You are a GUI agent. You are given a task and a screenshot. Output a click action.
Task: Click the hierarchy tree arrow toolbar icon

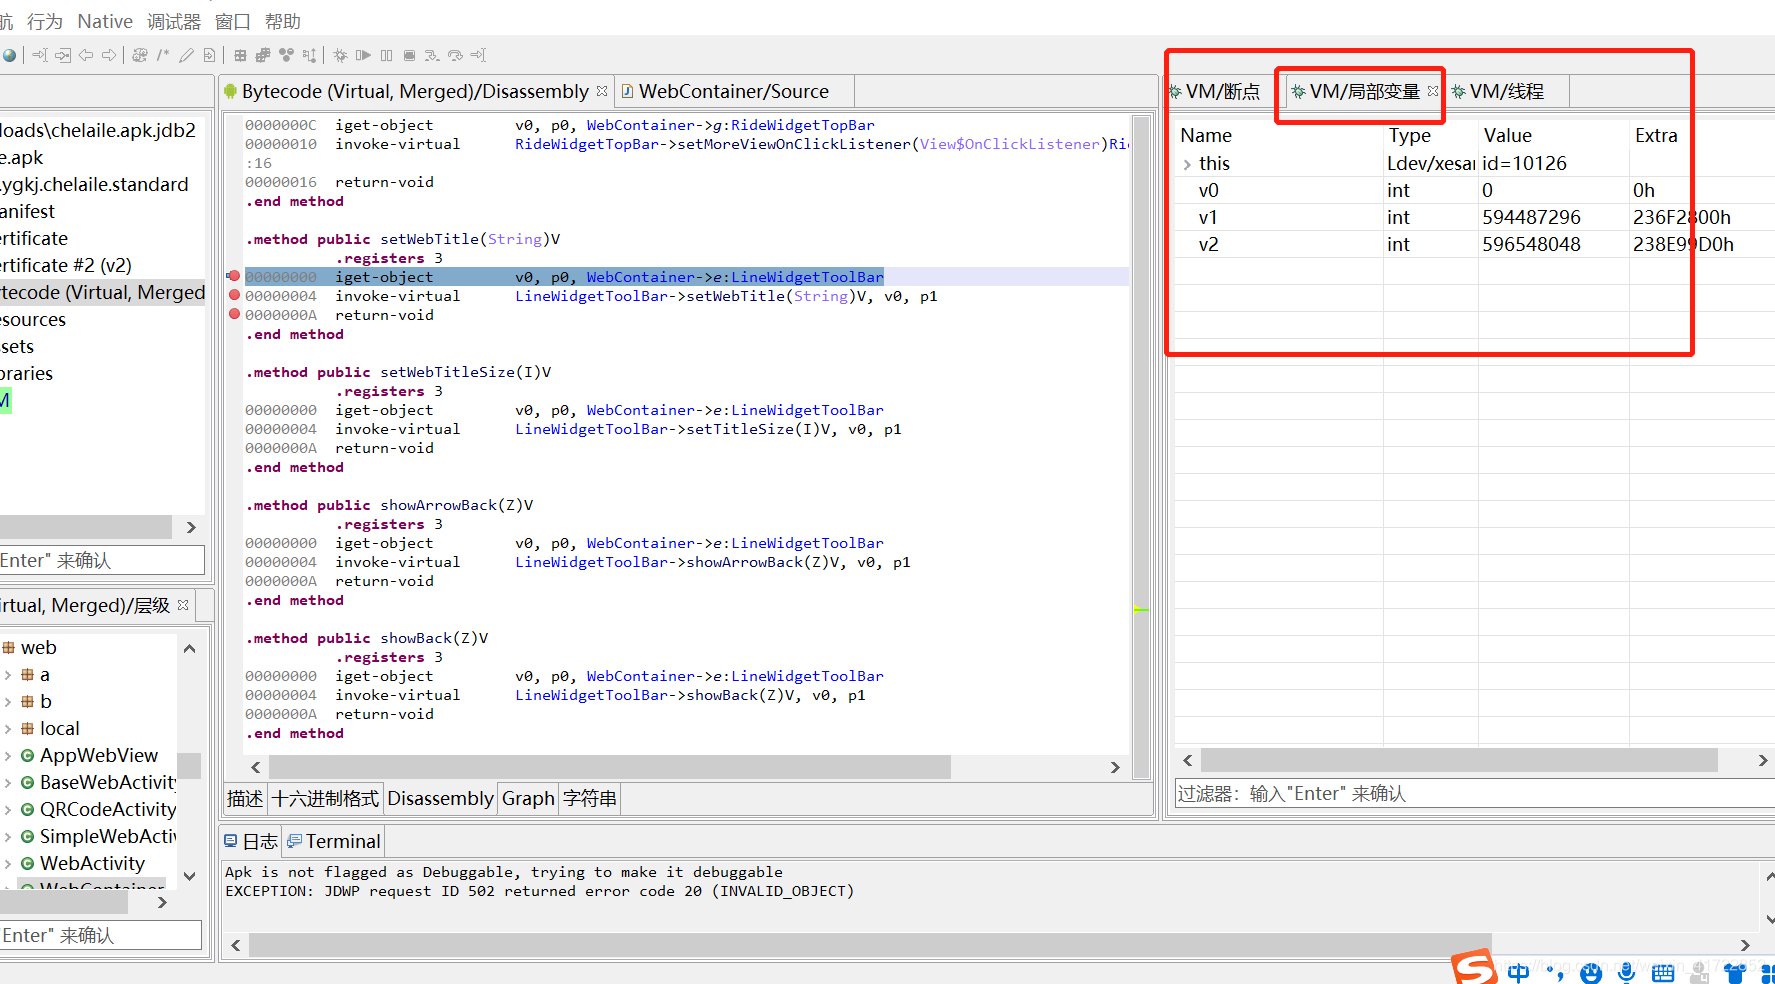[x=309, y=56]
